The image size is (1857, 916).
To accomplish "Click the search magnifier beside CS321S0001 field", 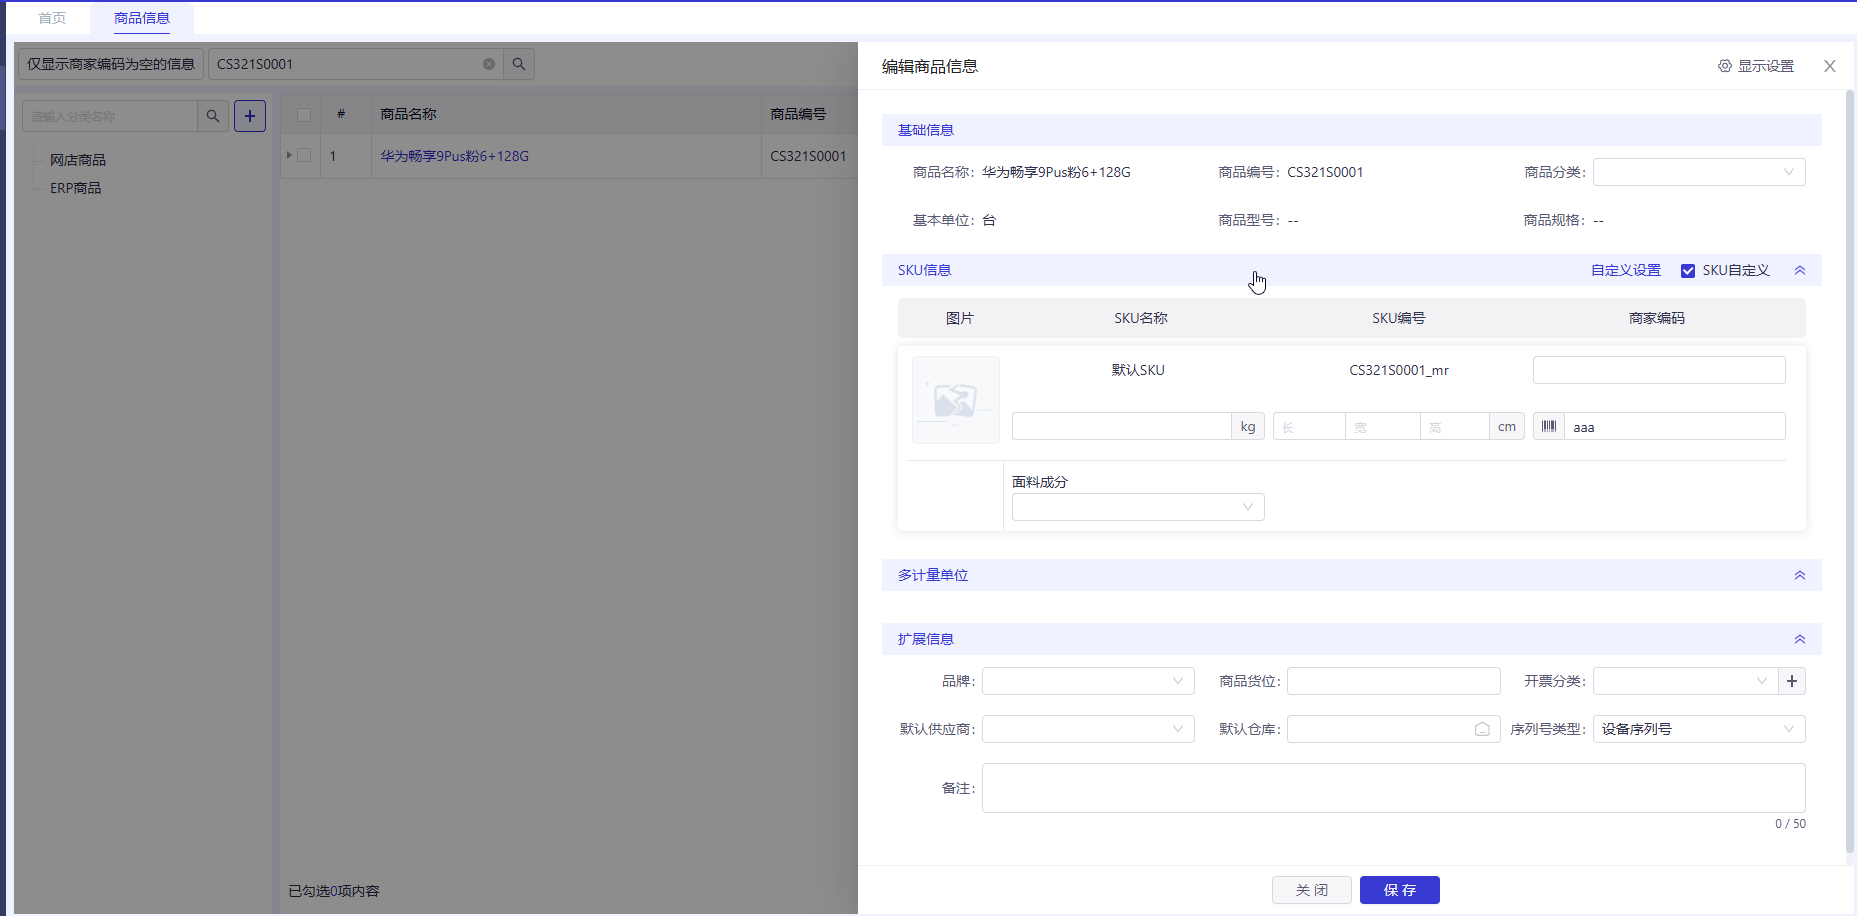I will pyautogui.click(x=519, y=64).
